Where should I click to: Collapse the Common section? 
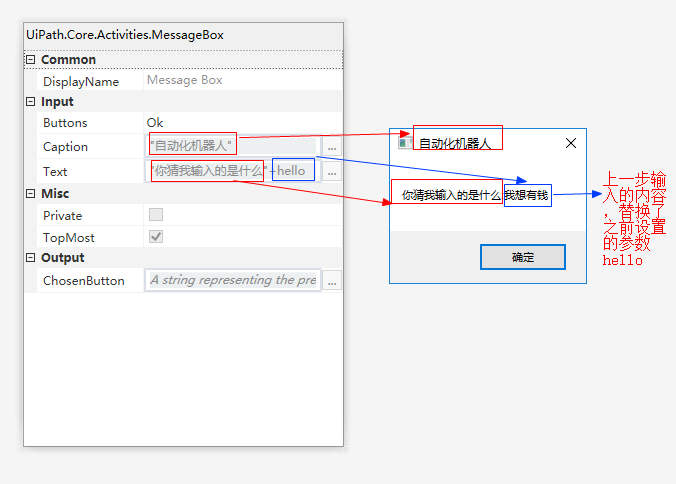click(x=30, y=59)
